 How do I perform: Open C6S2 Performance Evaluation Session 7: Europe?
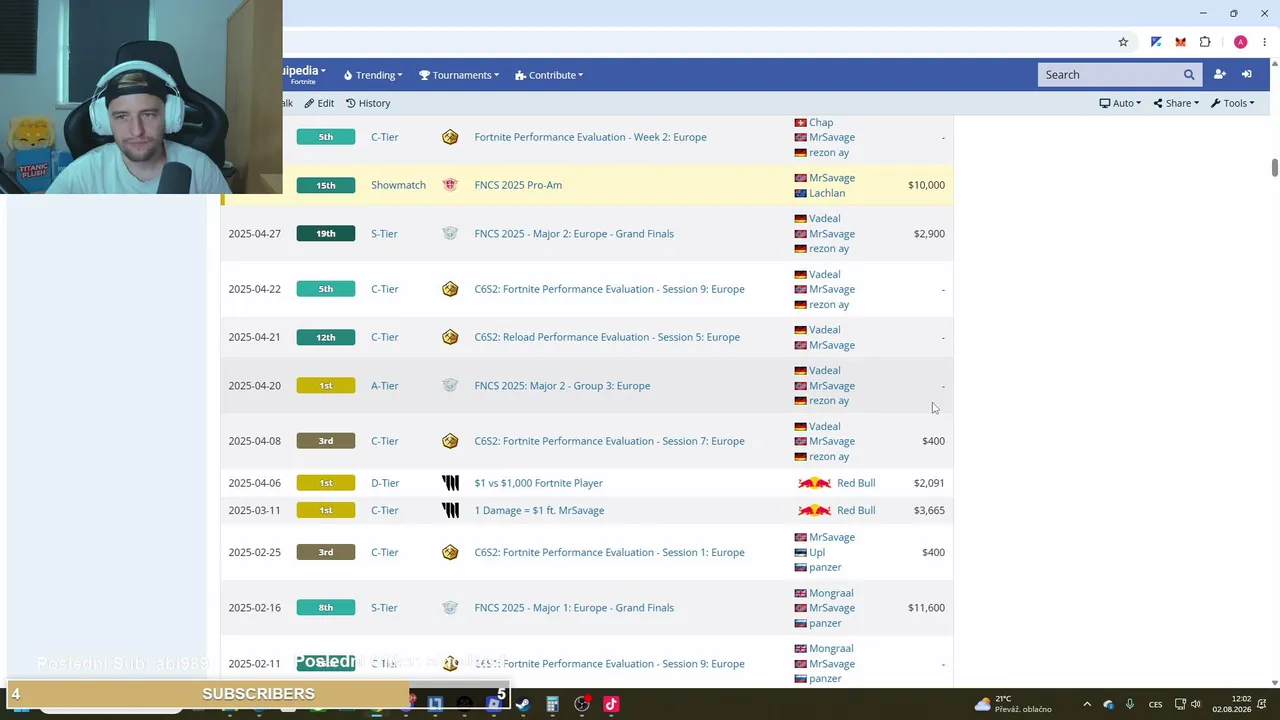[609, 441]
